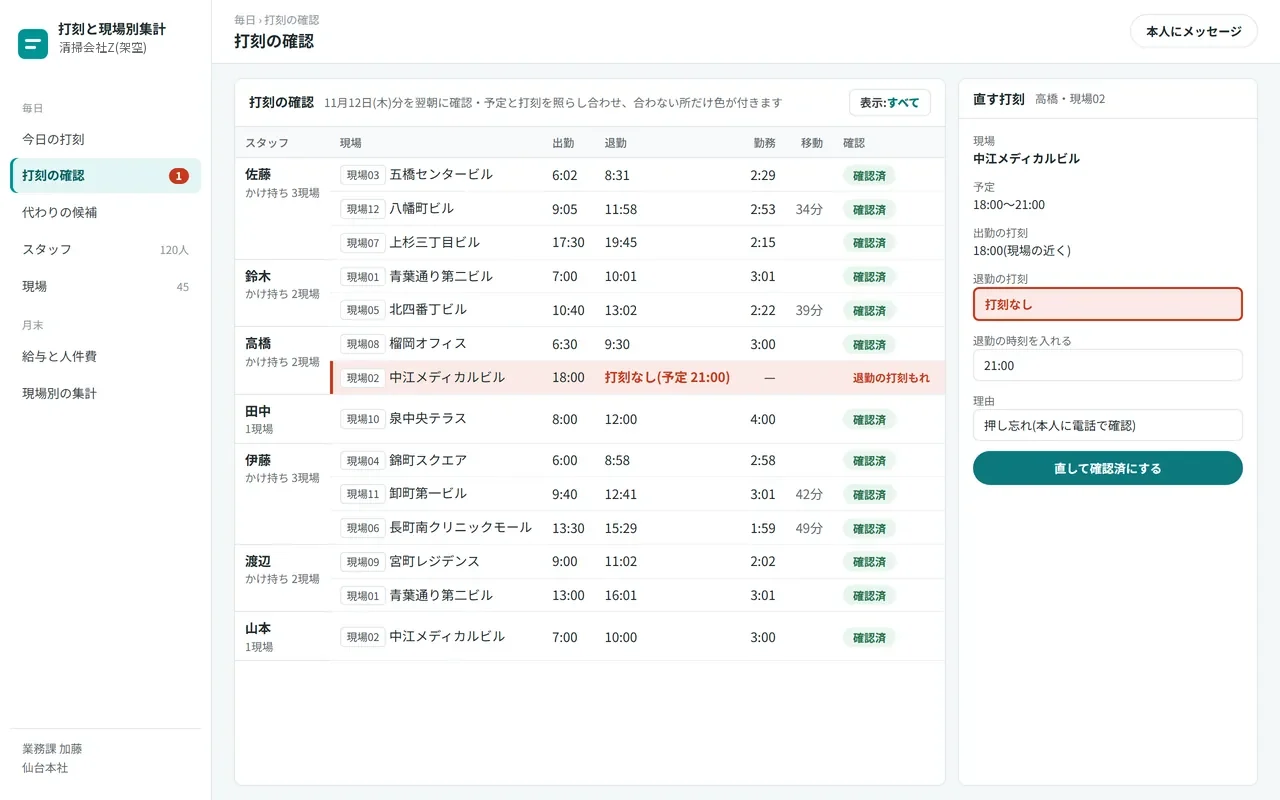Click 青葉通り第二ビル in 鈴木's rows
Image resolution: width=1280 pixels, height=800 pixels.
tap(441, 277)
